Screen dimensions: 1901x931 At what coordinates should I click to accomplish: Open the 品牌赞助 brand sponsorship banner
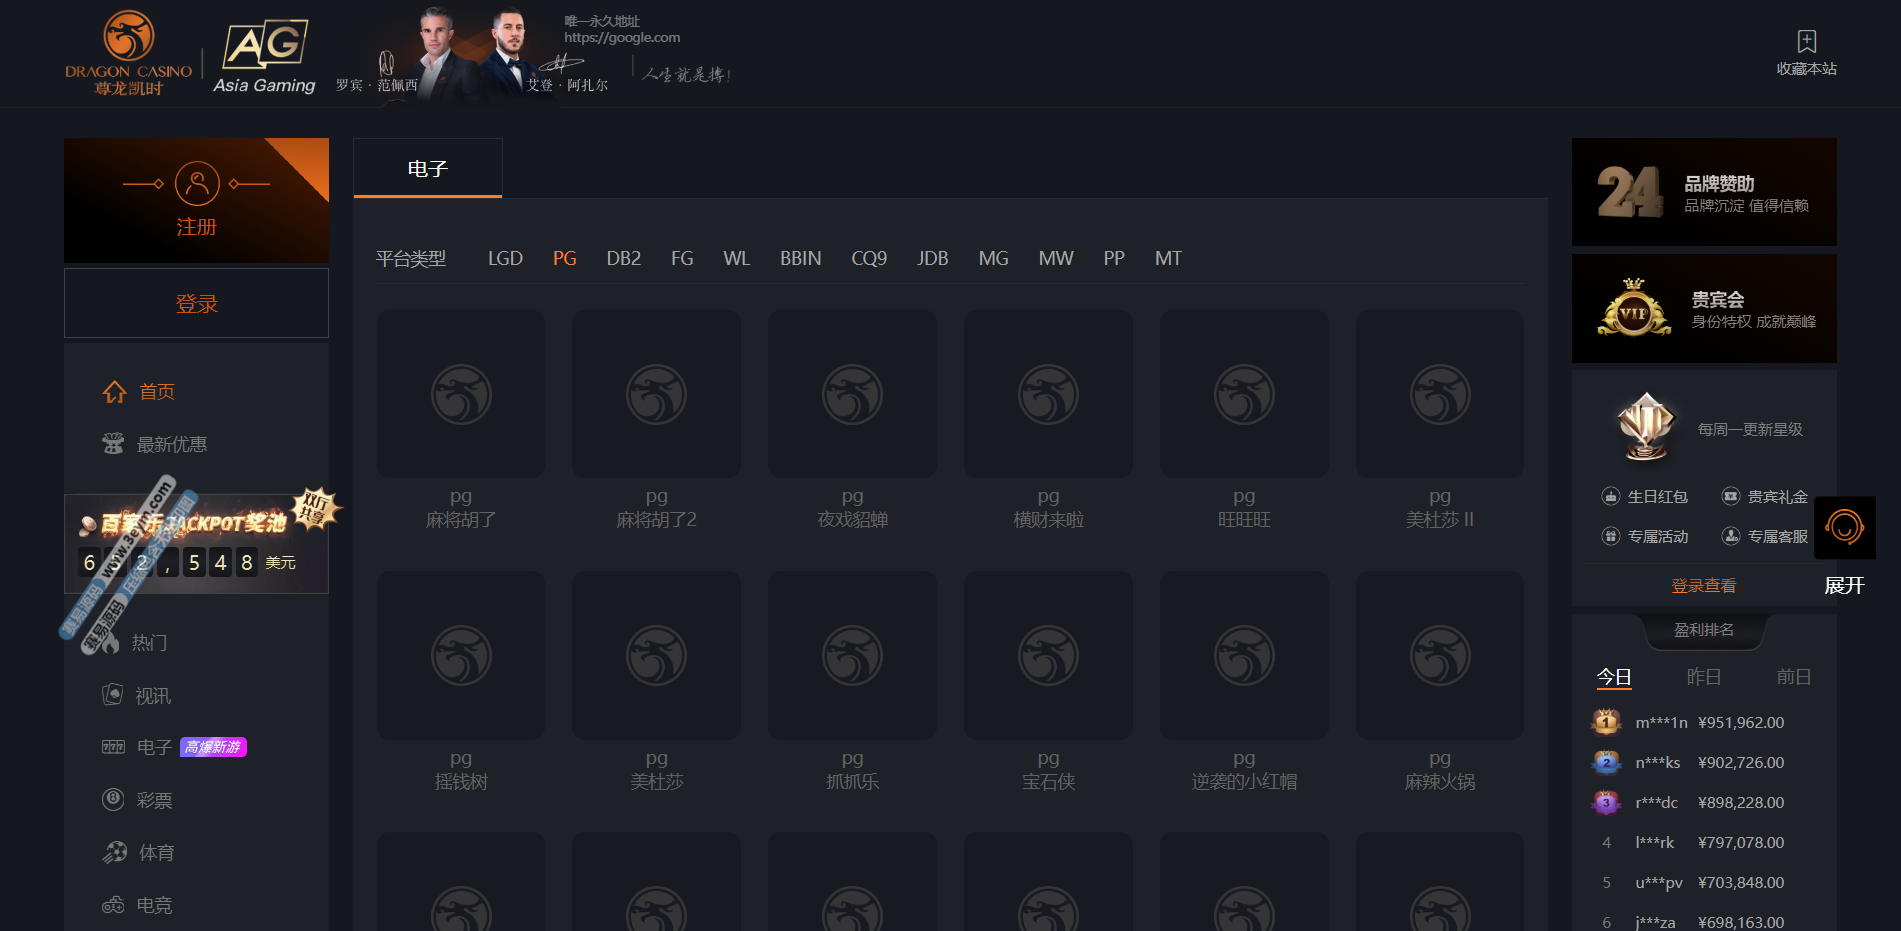tap(1704, 192)
